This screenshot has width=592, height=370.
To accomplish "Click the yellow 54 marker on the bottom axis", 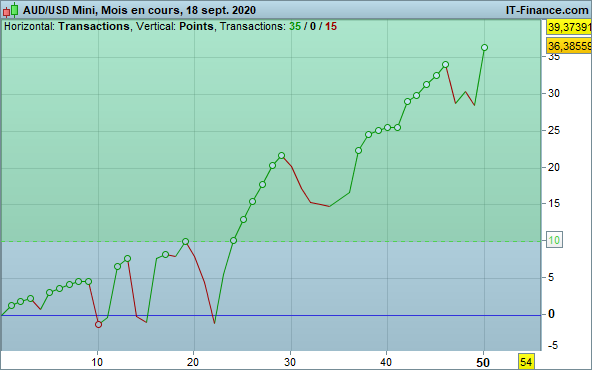I will pyautogui.click(x=526, y=362).
